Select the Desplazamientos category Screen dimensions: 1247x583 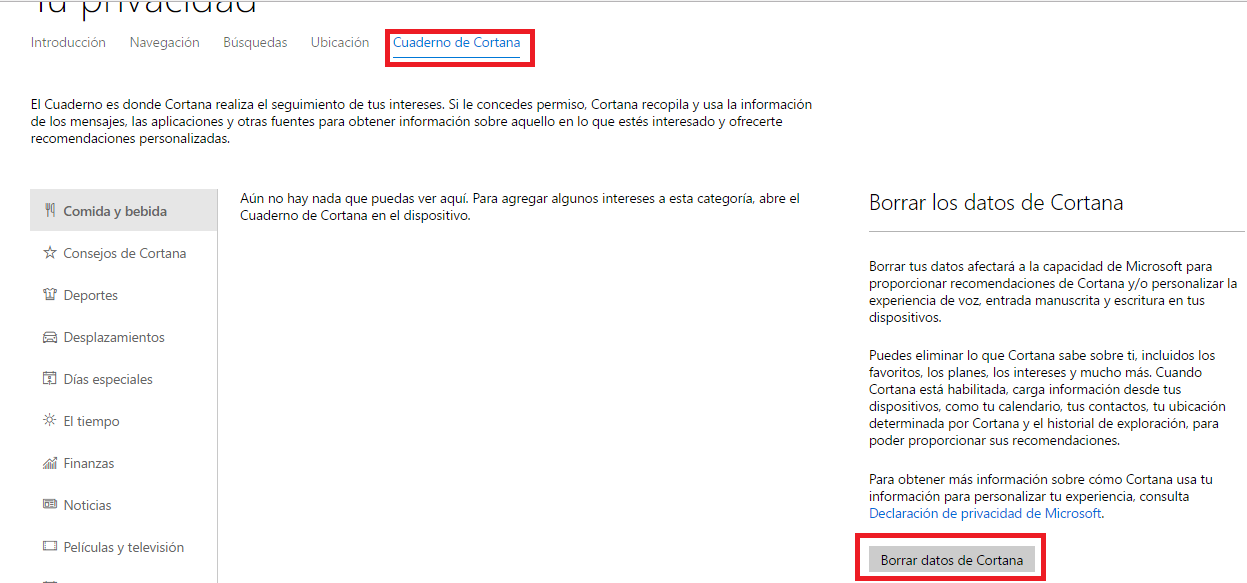(x=124, y=337)
